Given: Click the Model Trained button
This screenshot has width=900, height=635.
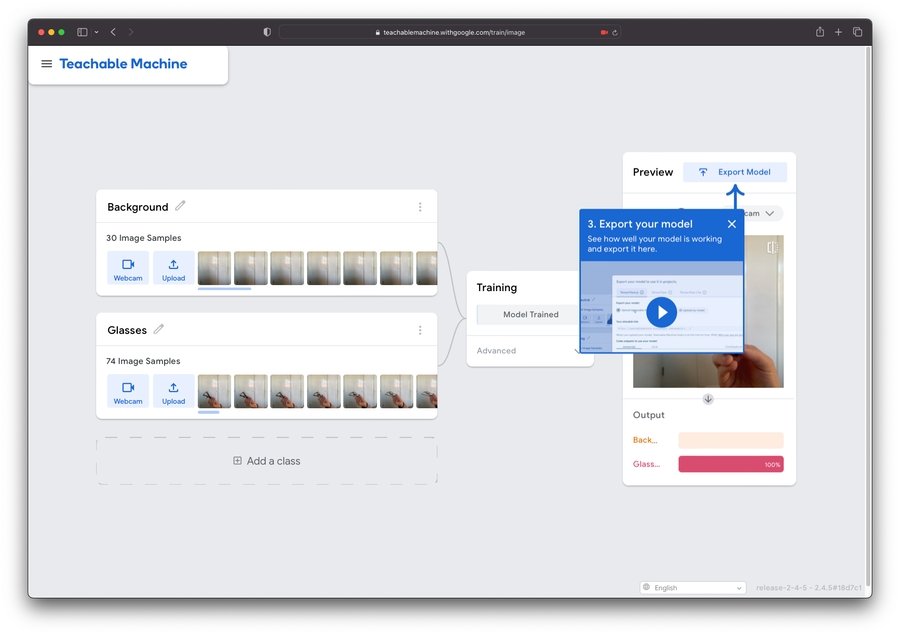Looking at the screenshot, I should [x=530, y=314].
